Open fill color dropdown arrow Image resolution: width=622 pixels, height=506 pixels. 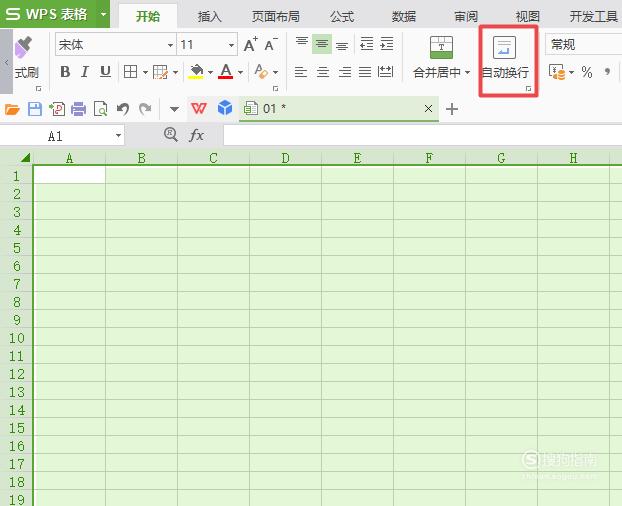tap(210, 72)
